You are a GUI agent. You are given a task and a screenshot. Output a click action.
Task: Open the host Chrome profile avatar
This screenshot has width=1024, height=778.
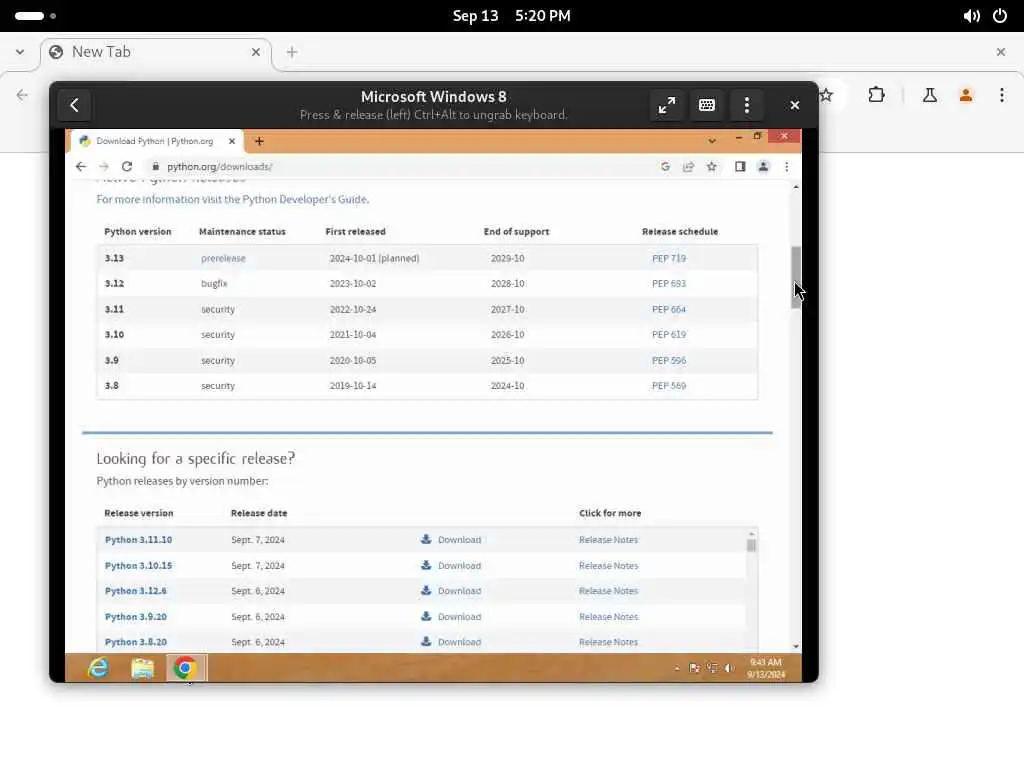point(966,95)
